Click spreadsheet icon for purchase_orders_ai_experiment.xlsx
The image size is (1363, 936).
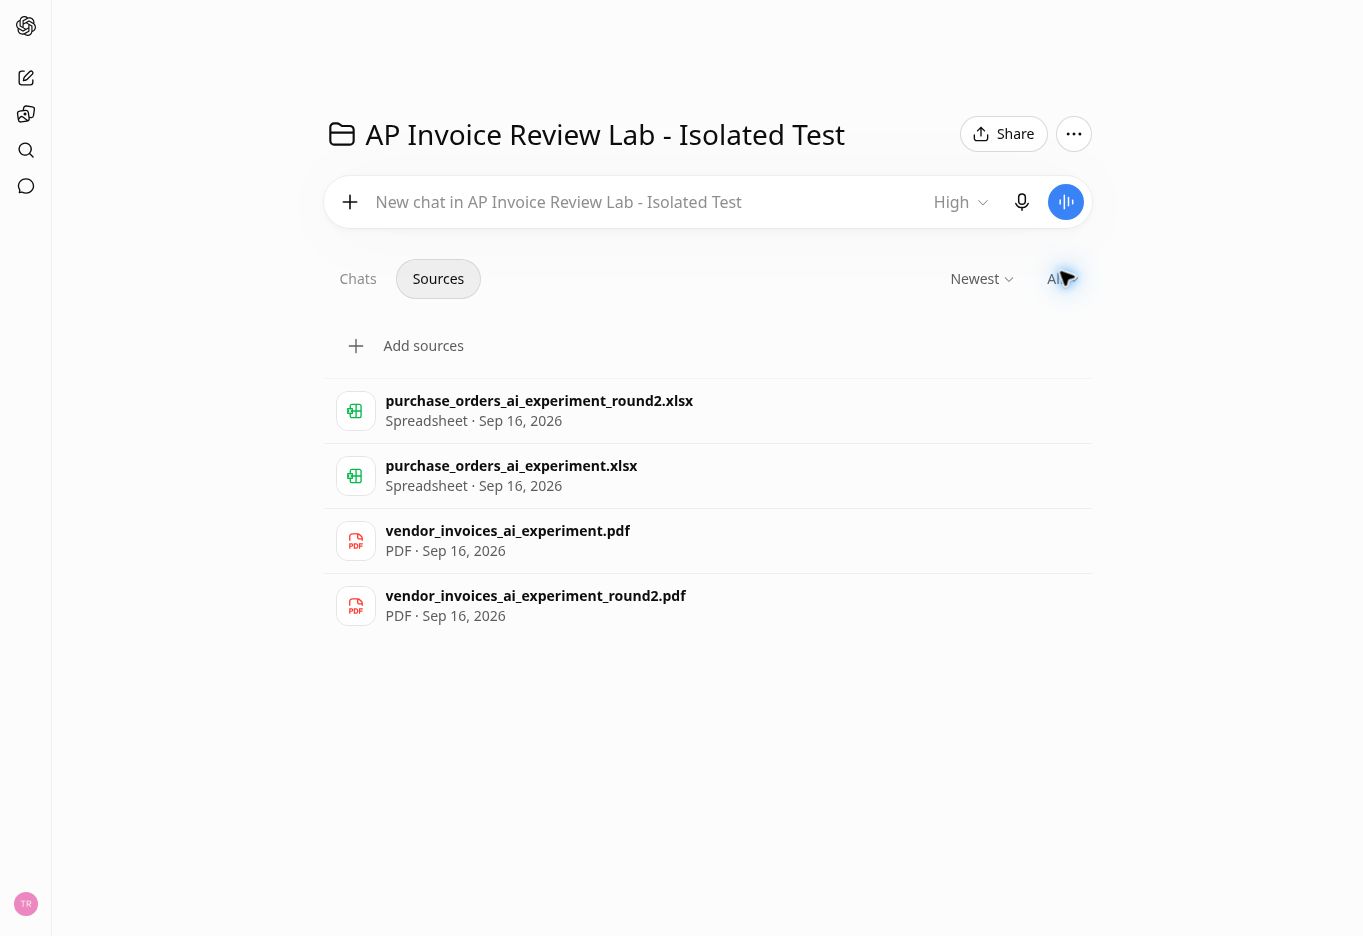356,476
